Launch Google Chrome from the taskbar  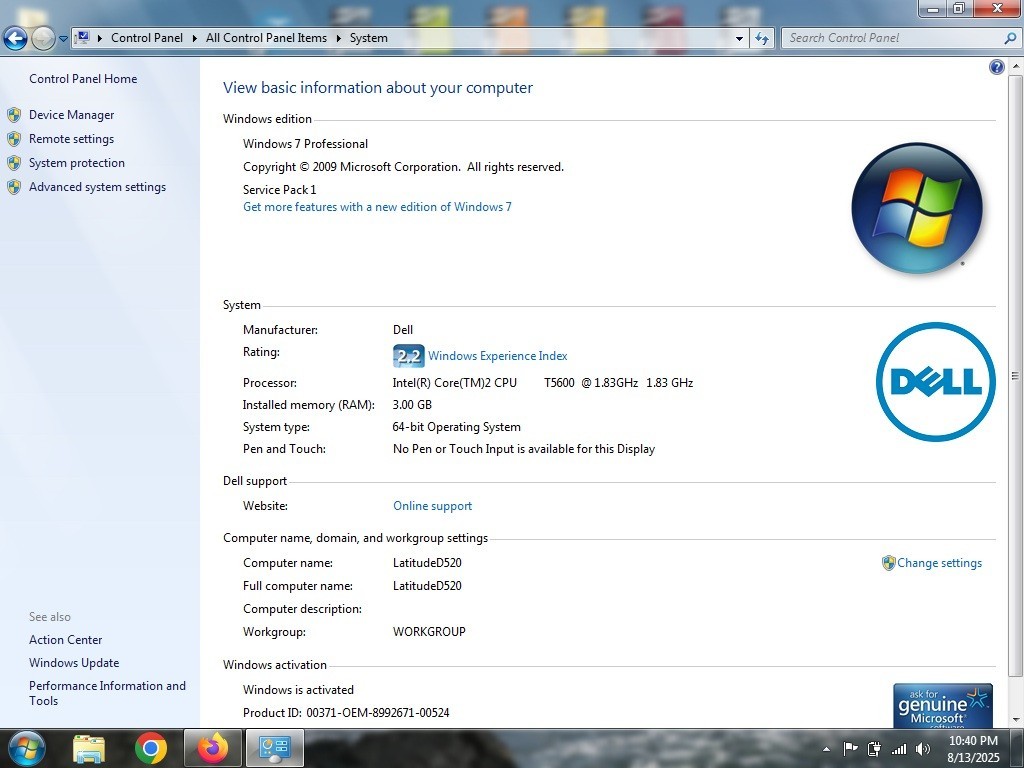[x=151, y=748]
